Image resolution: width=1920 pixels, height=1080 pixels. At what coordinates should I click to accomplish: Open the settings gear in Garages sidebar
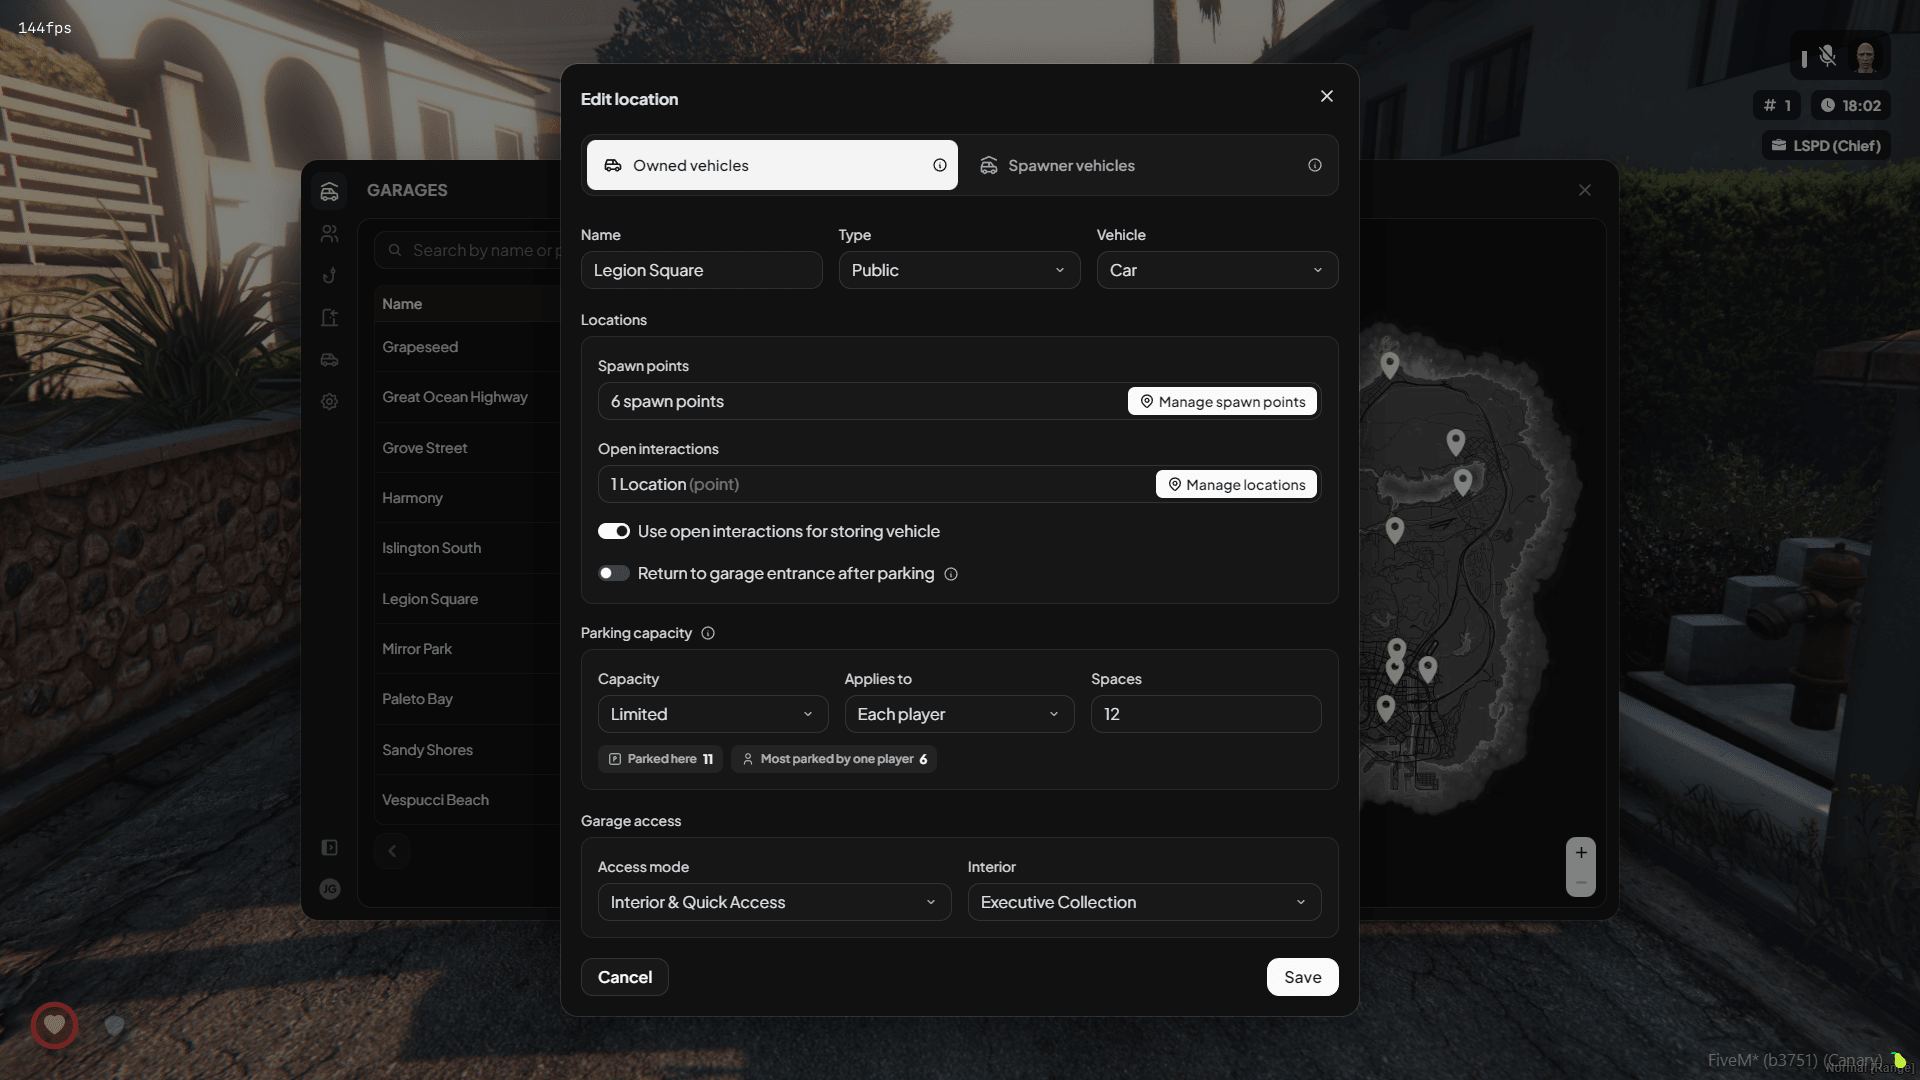pyautogui.click(x=329, y=401)
